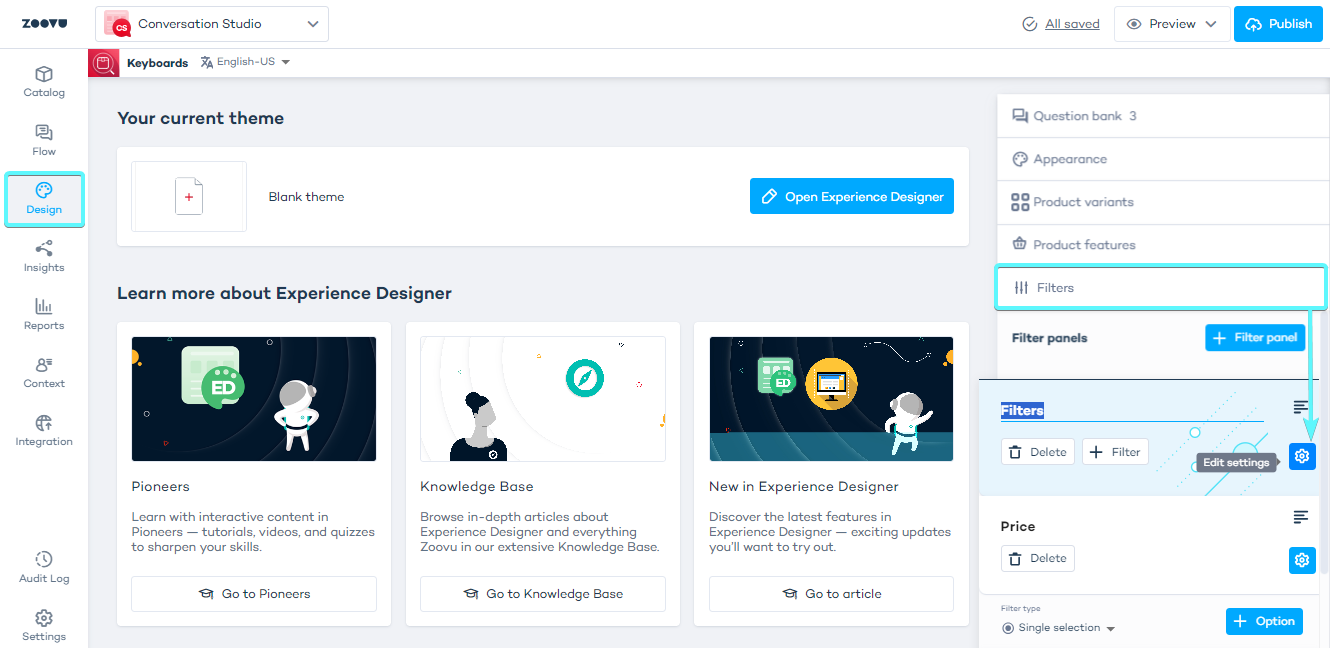The height and width of the screenshot is (648, 1330).
Task: Open the Question bank tab
Action: [1075, 116]
